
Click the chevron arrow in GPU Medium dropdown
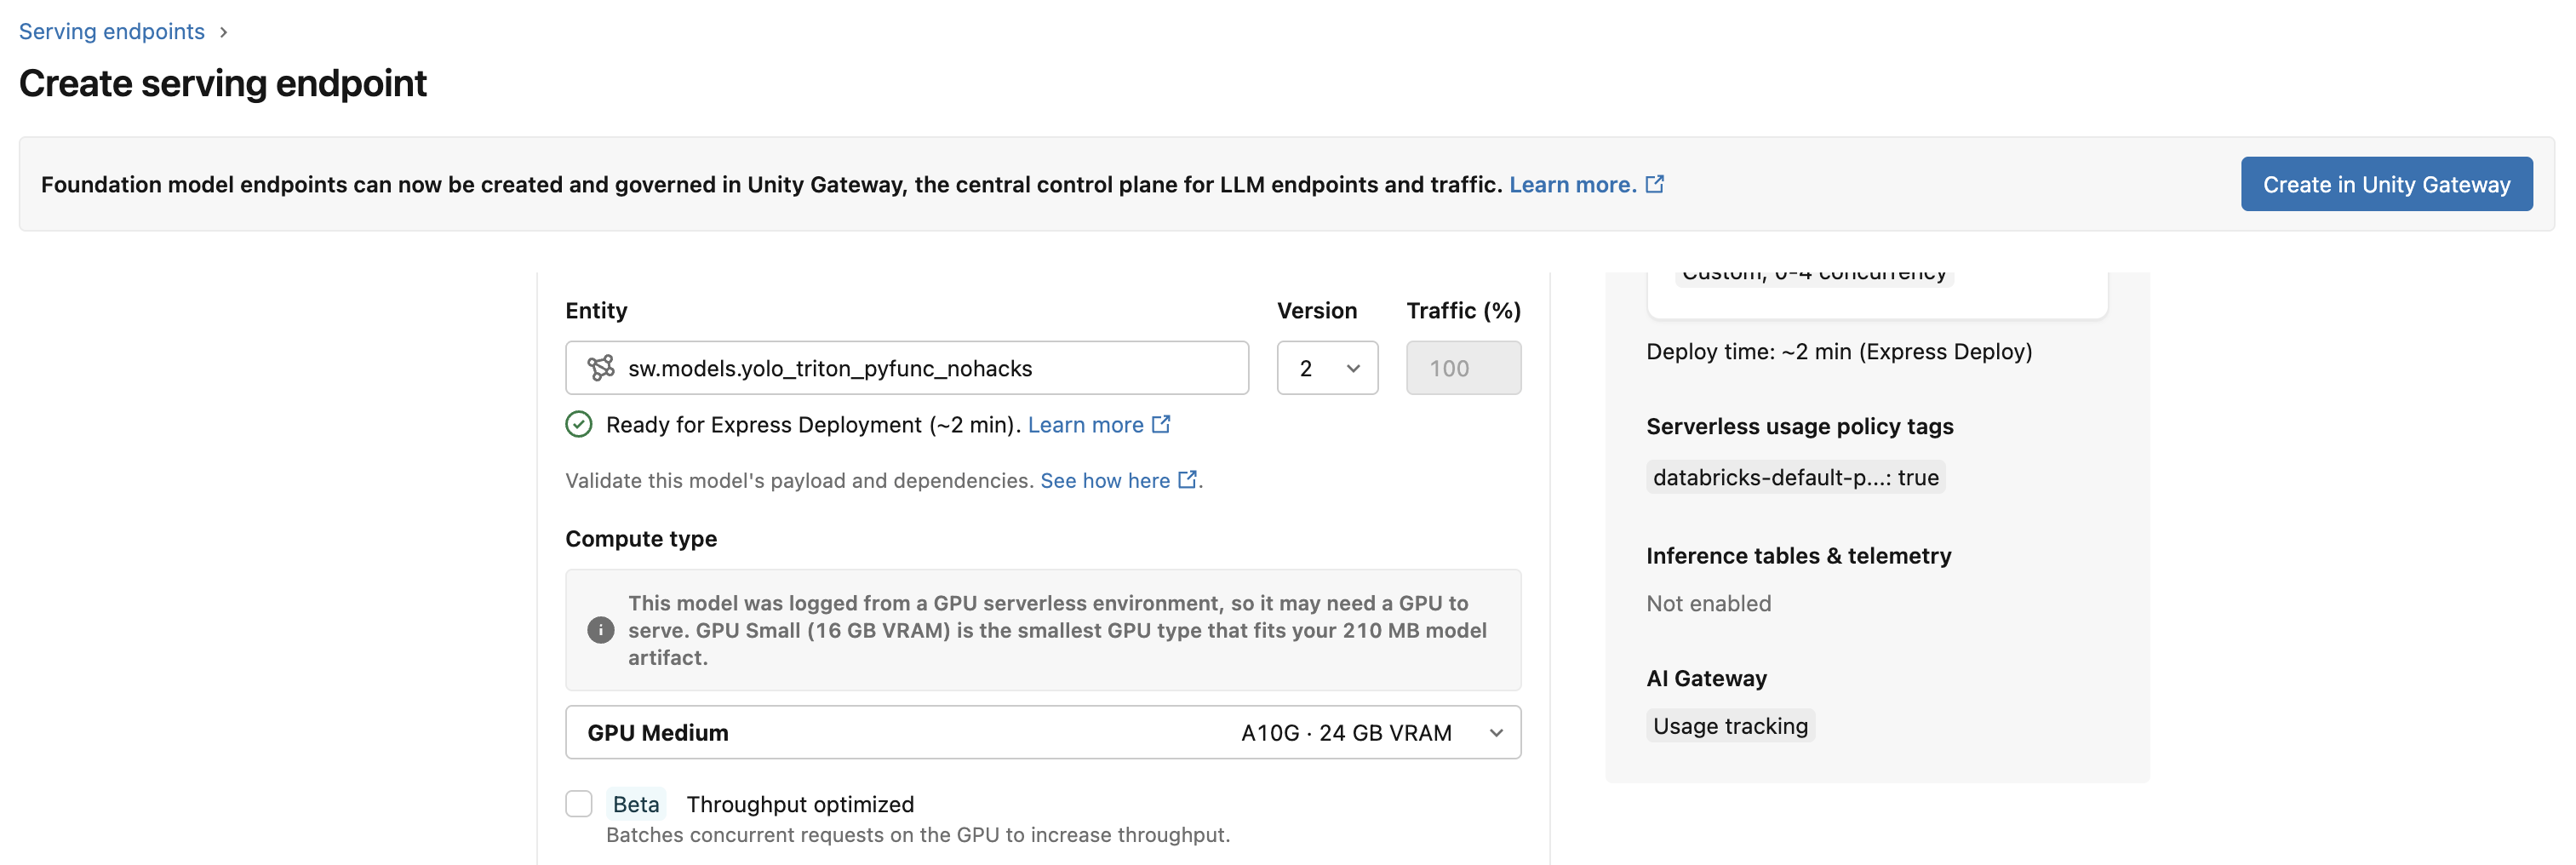click(1496, 733)
